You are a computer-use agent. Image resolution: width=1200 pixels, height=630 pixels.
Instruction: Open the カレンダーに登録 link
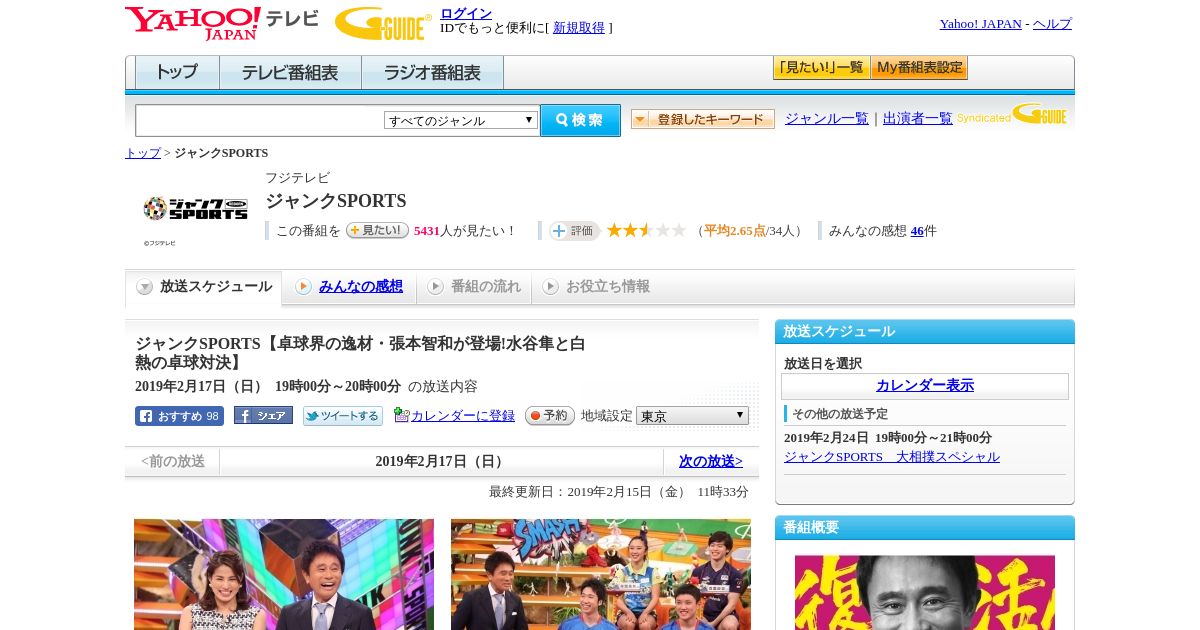coord(463,415)
